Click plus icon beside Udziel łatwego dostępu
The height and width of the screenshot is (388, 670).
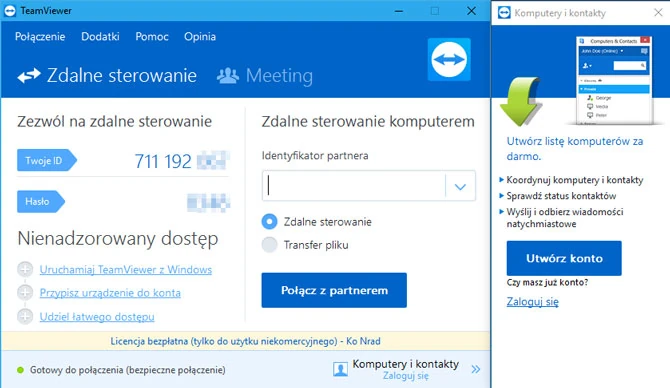click(x=25, y=317)
